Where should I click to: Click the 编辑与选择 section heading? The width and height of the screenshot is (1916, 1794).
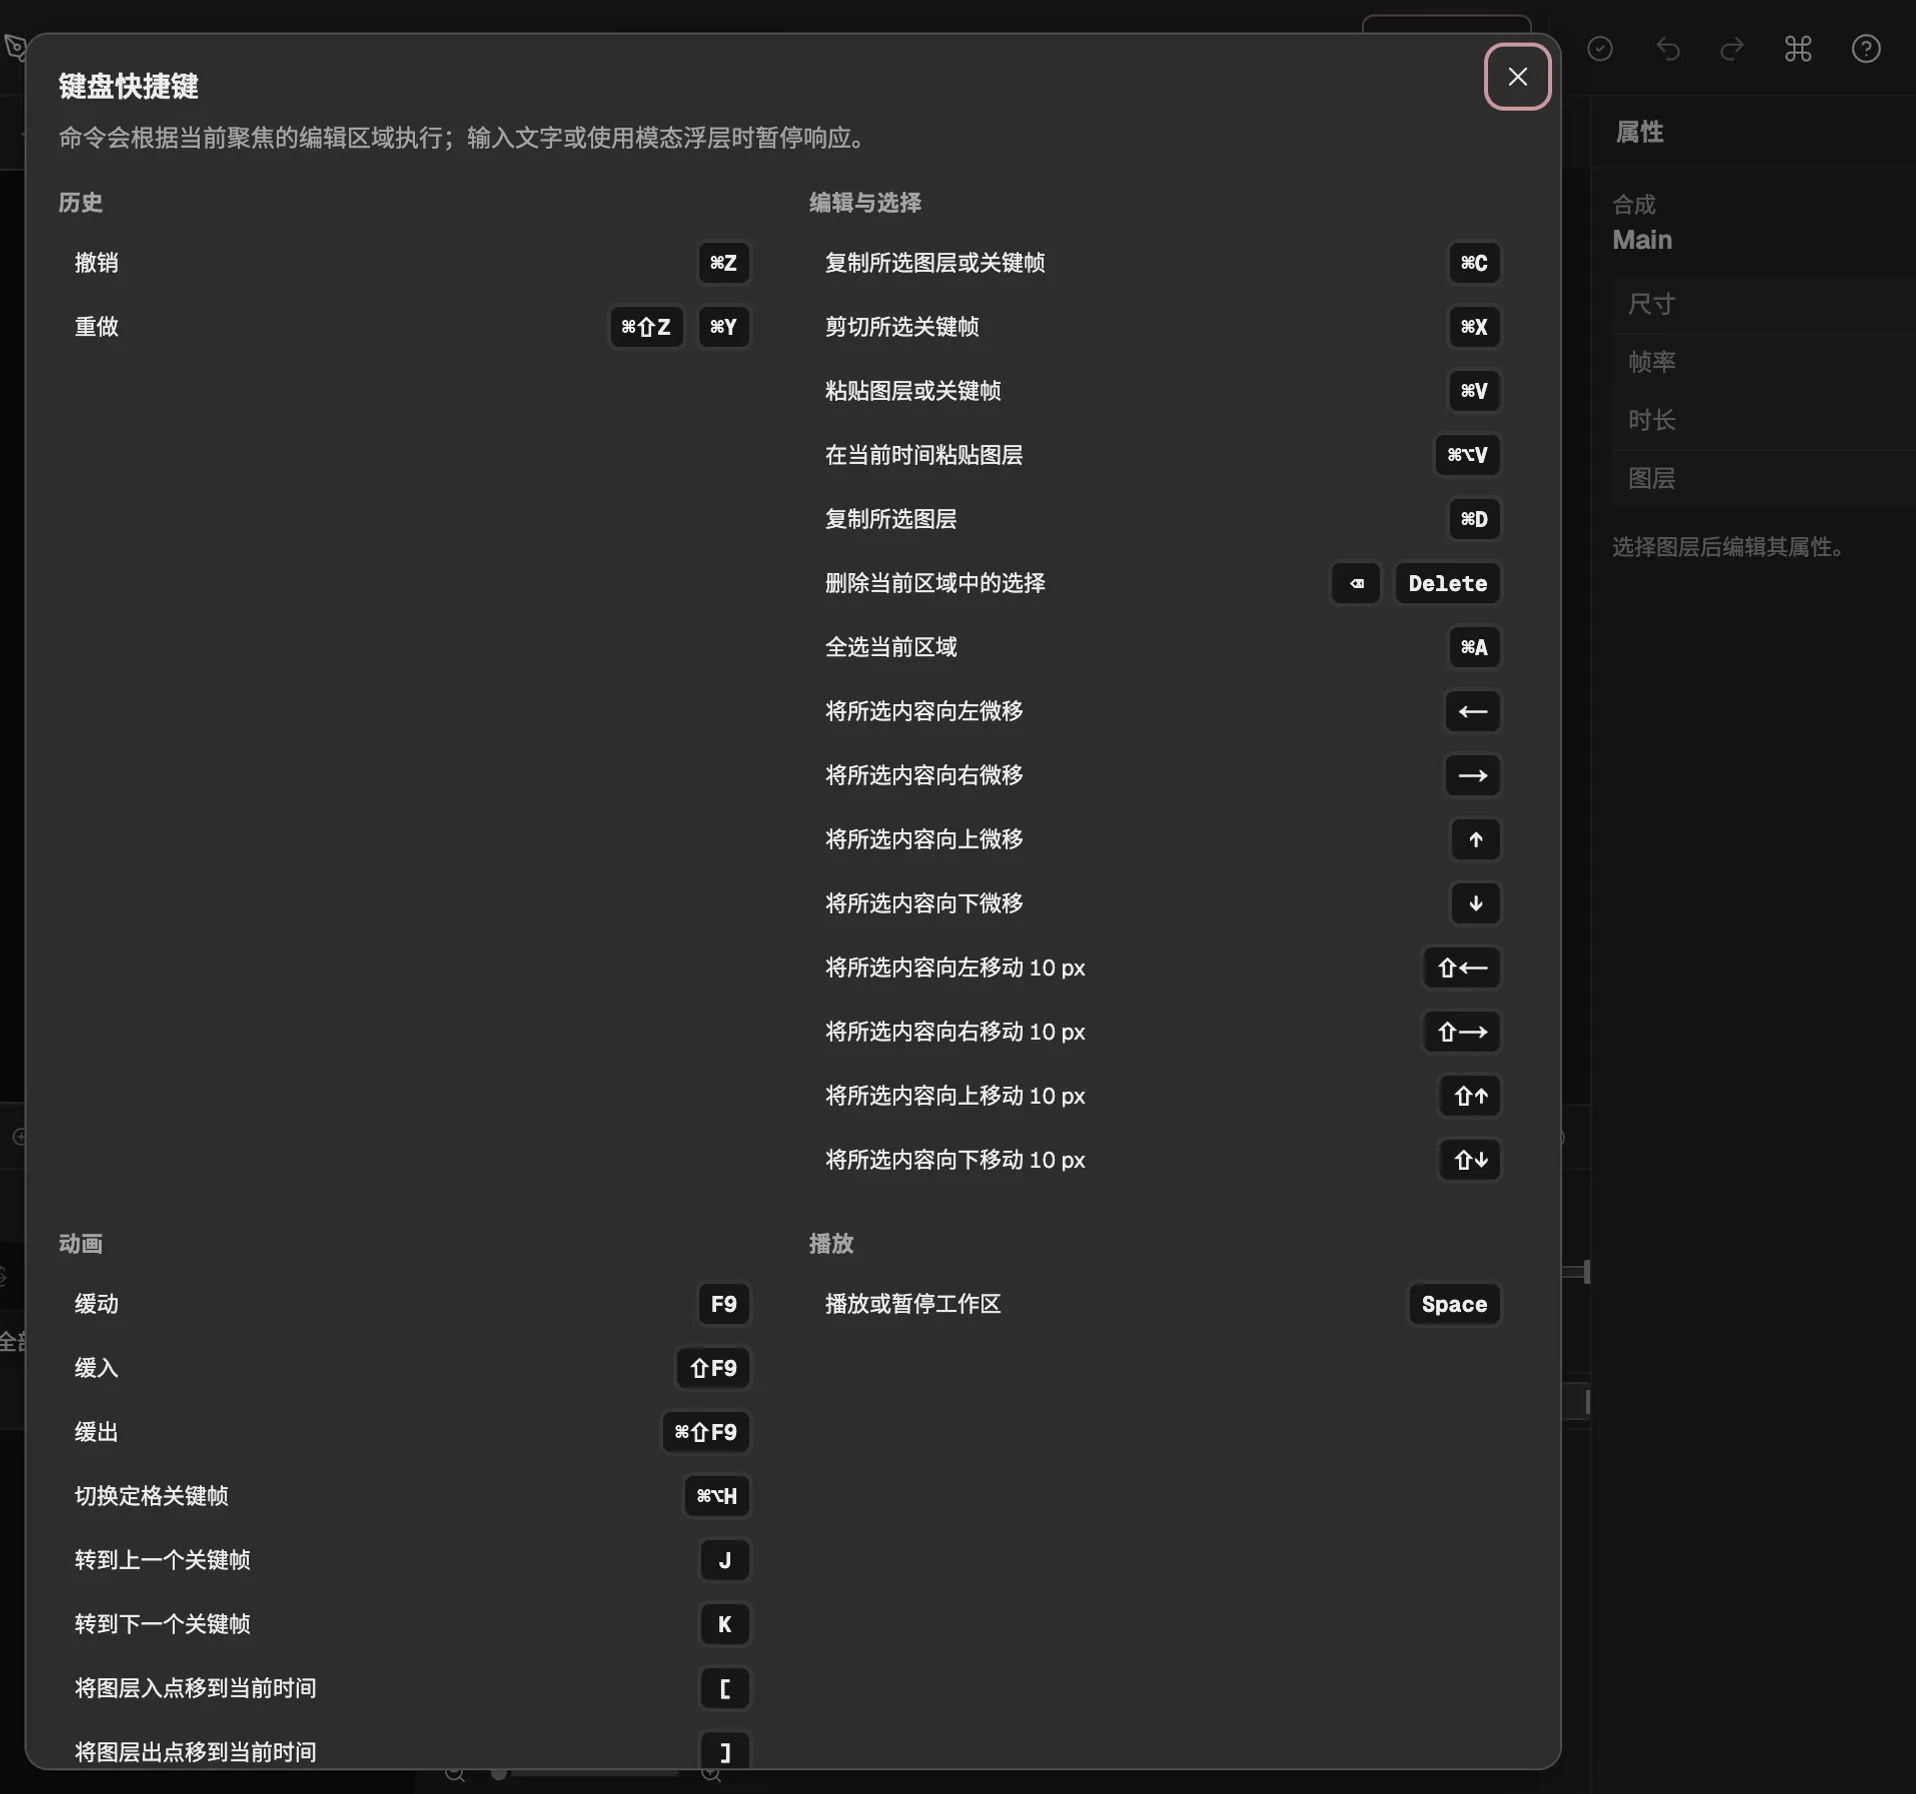coord(865,202)
